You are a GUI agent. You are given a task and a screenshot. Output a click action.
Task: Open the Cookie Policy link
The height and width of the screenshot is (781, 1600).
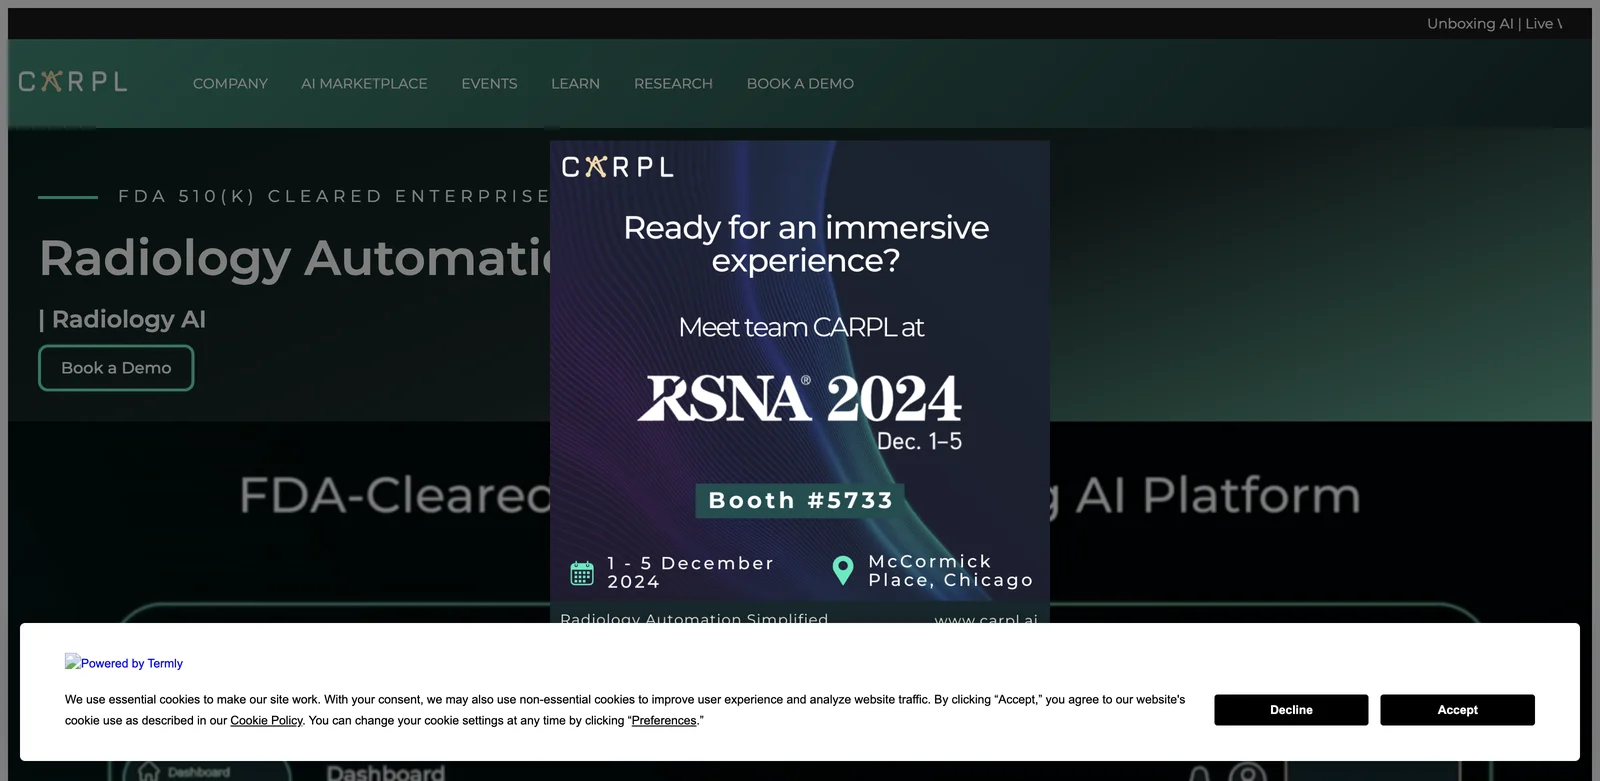tap(266, 721)
